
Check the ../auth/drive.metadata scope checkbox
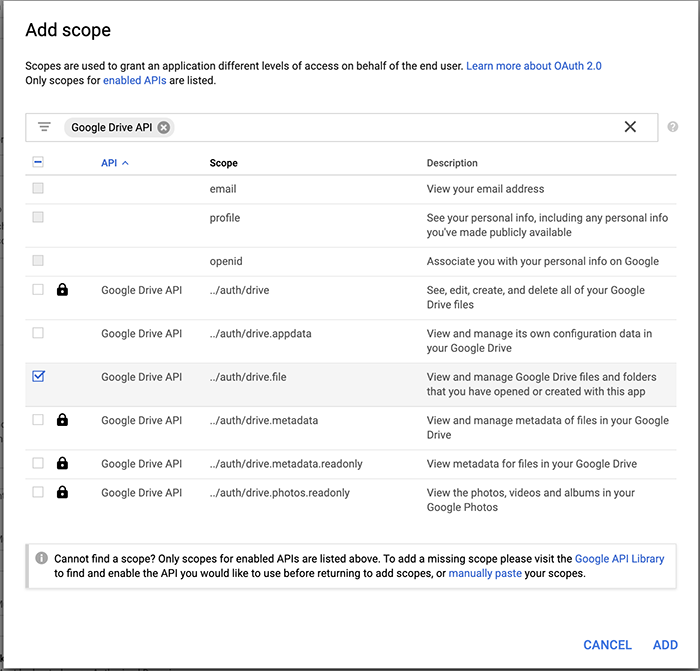click(38, 420)
